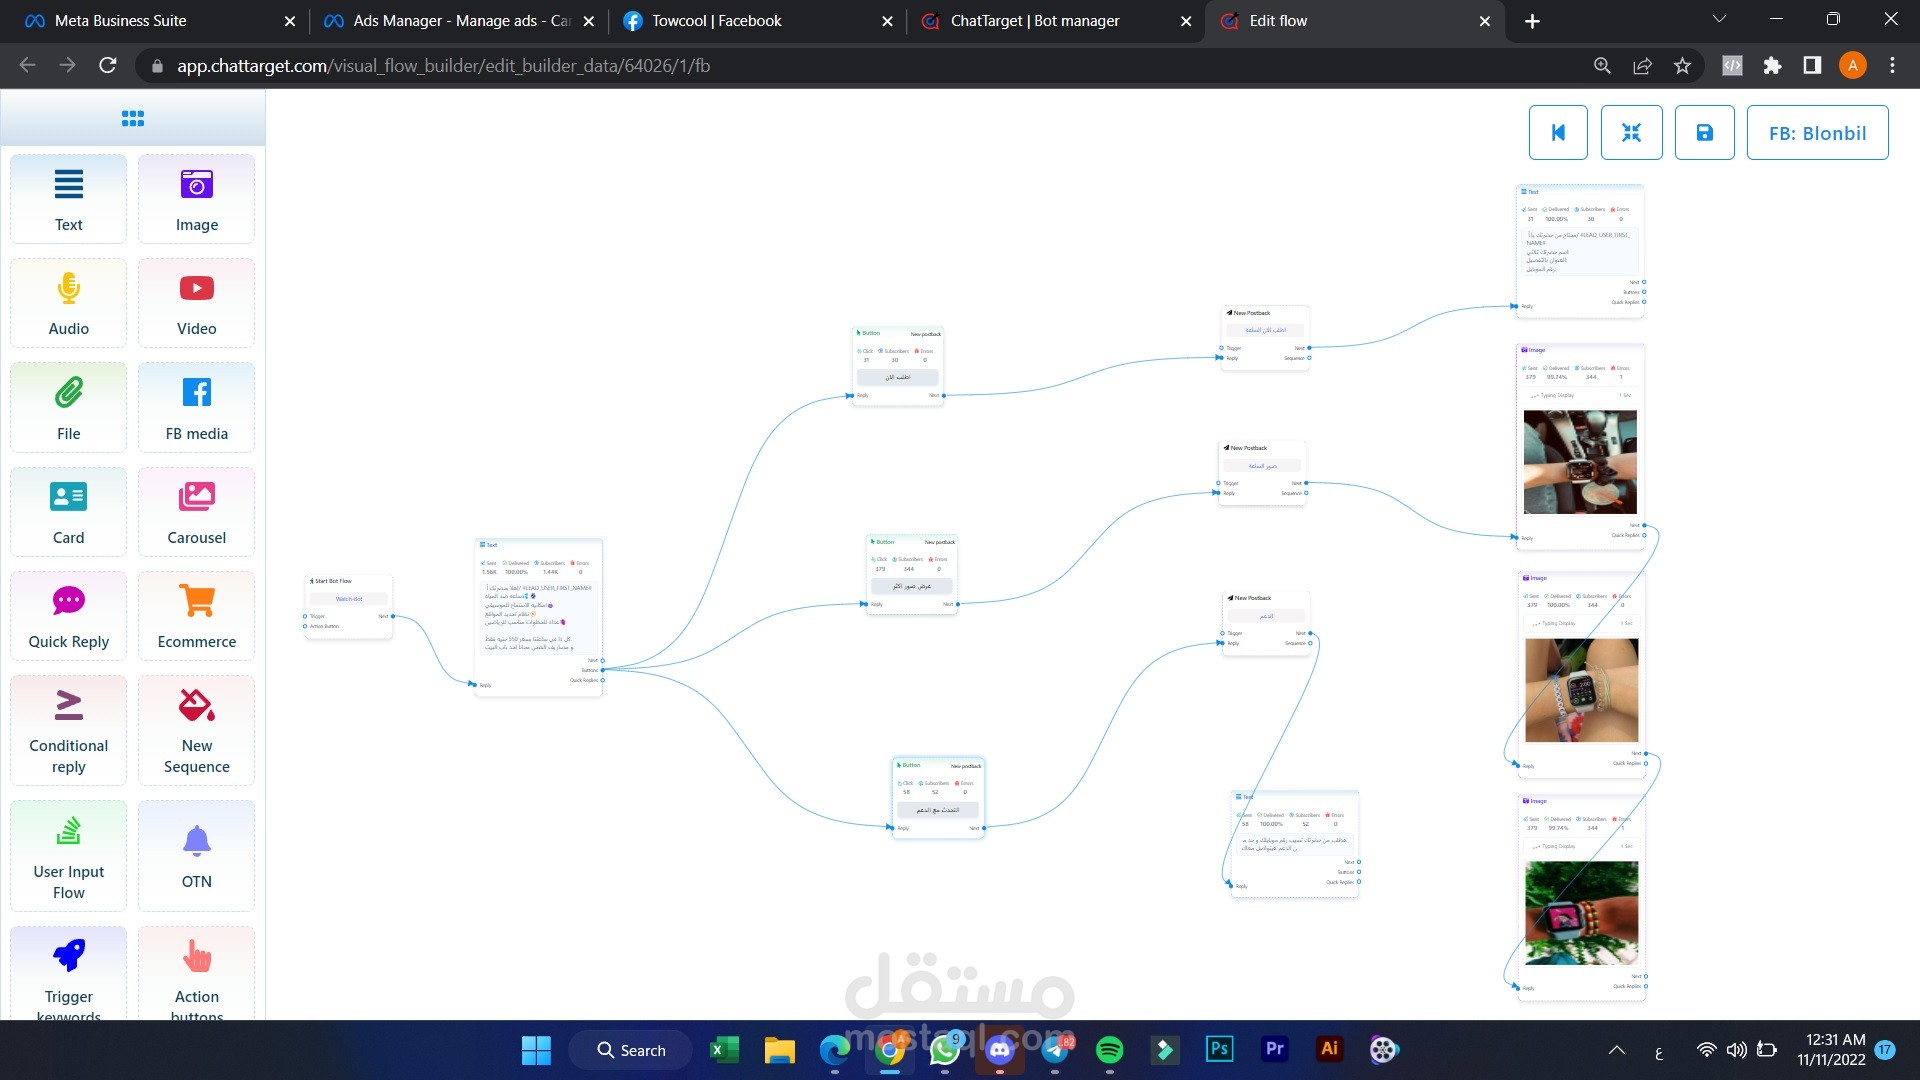Click the fit-to-screen compress button
This screenshot has height=1080, width=1920.
click(1631, 132)
